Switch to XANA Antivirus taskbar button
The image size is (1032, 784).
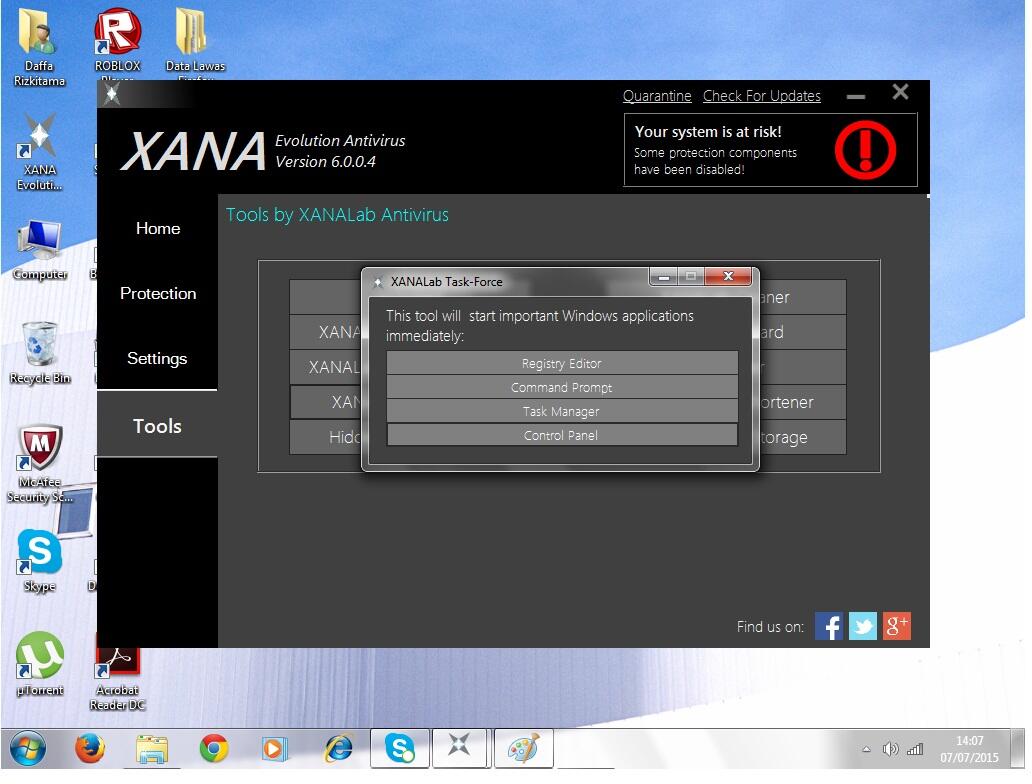tap(459, 748)
